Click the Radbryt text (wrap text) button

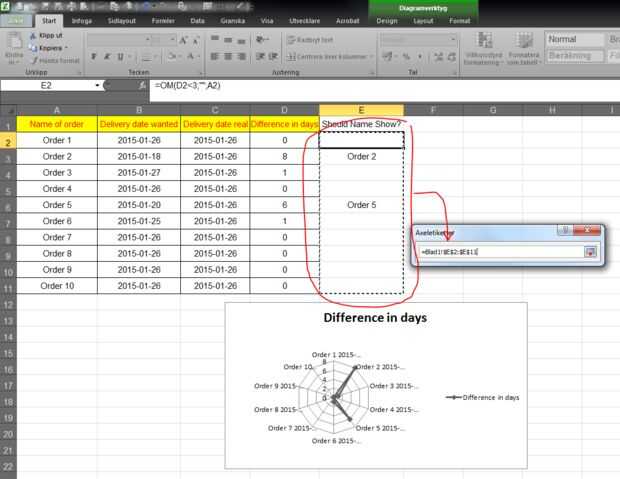click(310, 40)
